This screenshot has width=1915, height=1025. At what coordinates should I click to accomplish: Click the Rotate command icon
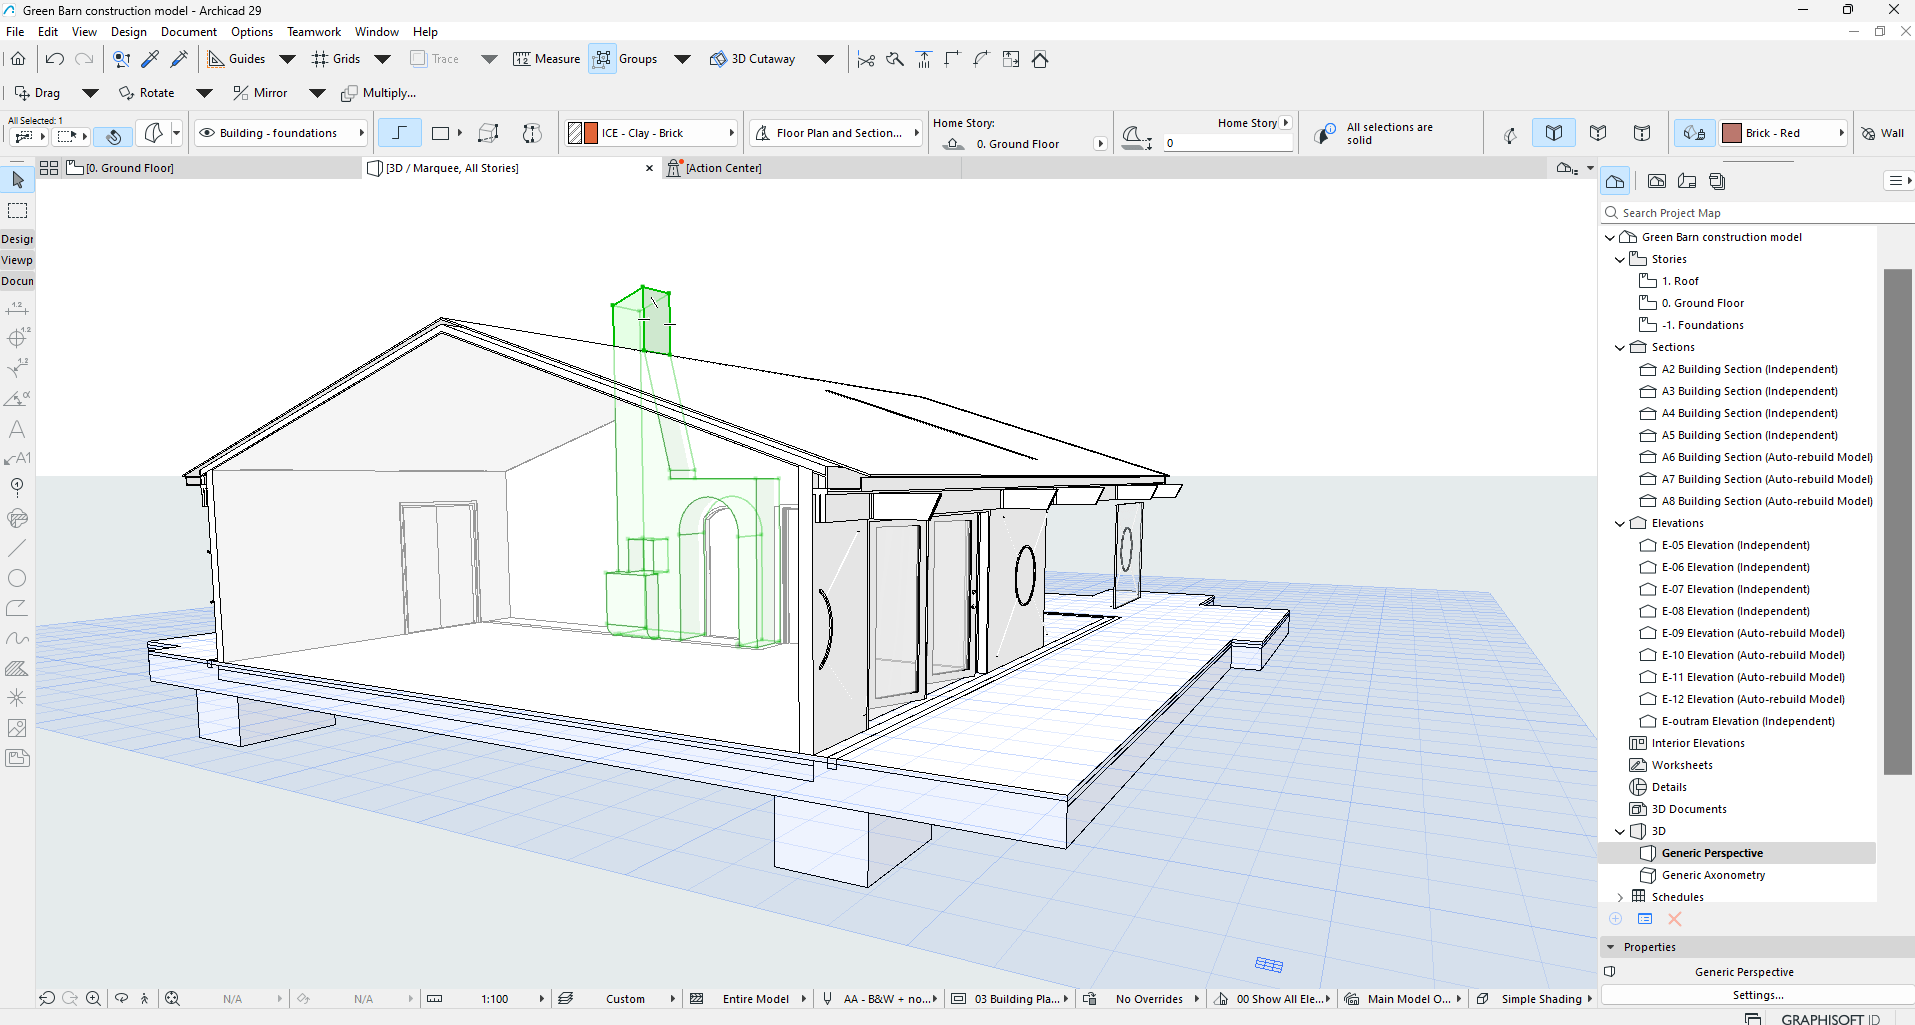(126, 93)
